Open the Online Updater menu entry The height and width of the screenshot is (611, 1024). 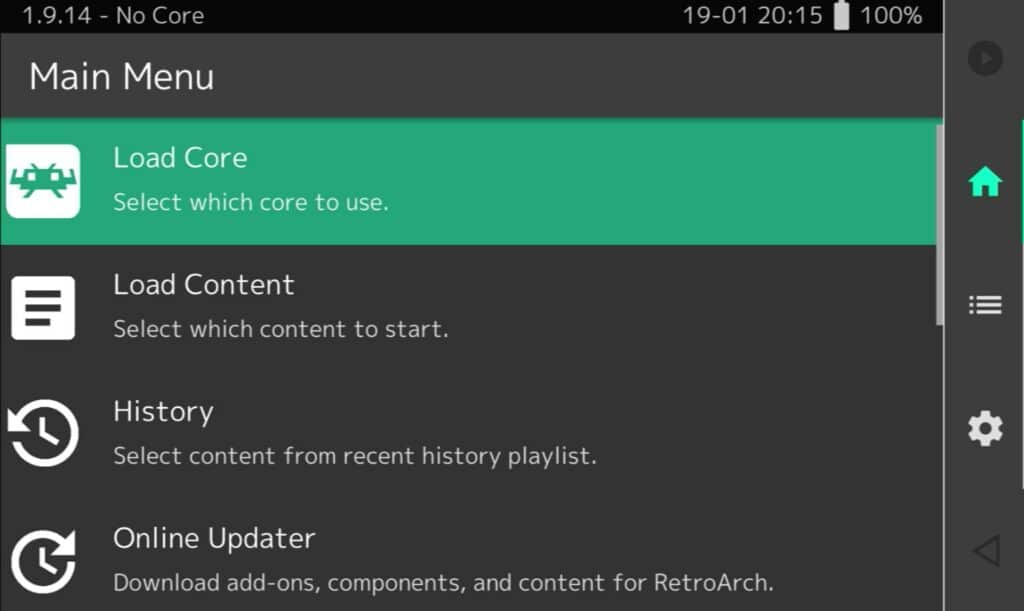(x=468, y=556)
